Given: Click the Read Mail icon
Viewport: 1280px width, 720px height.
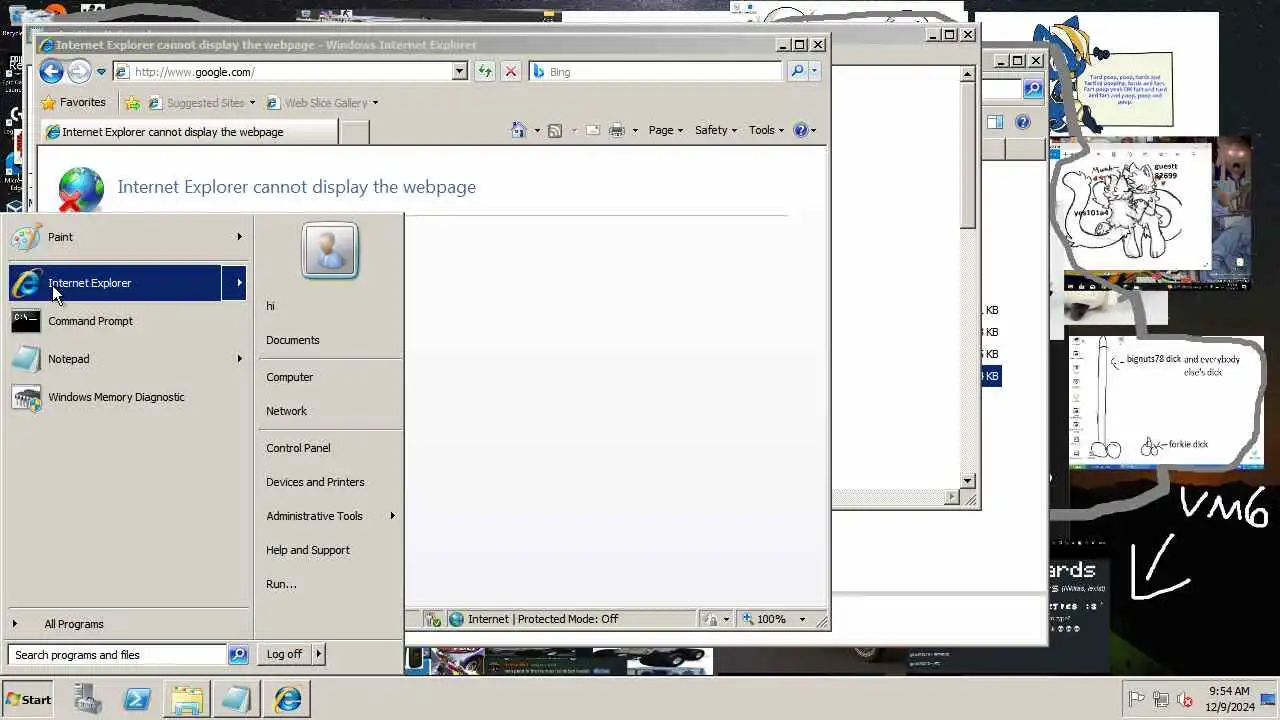Looking at the screenshot, I should click(x=592, y=130).
